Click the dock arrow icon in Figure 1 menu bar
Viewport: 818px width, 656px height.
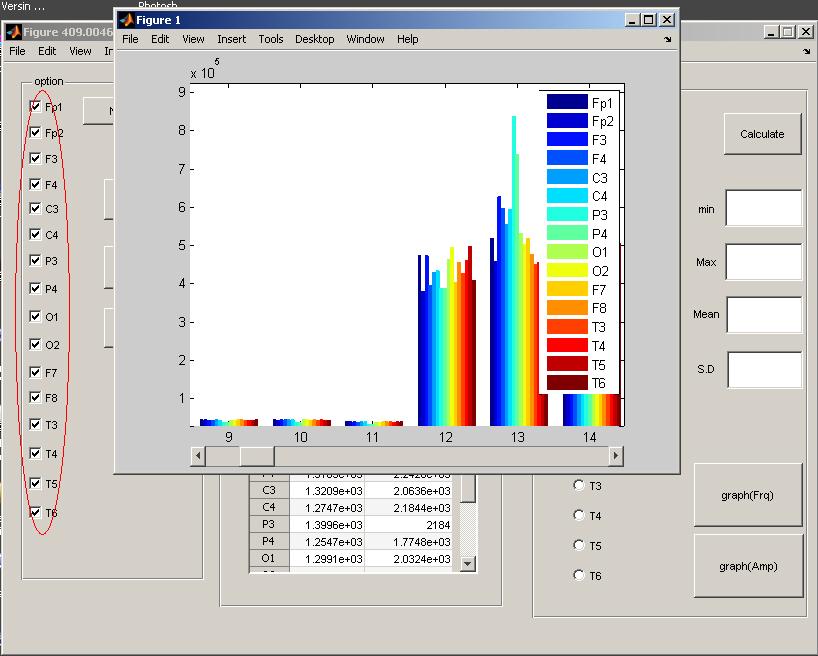point(668,39)
